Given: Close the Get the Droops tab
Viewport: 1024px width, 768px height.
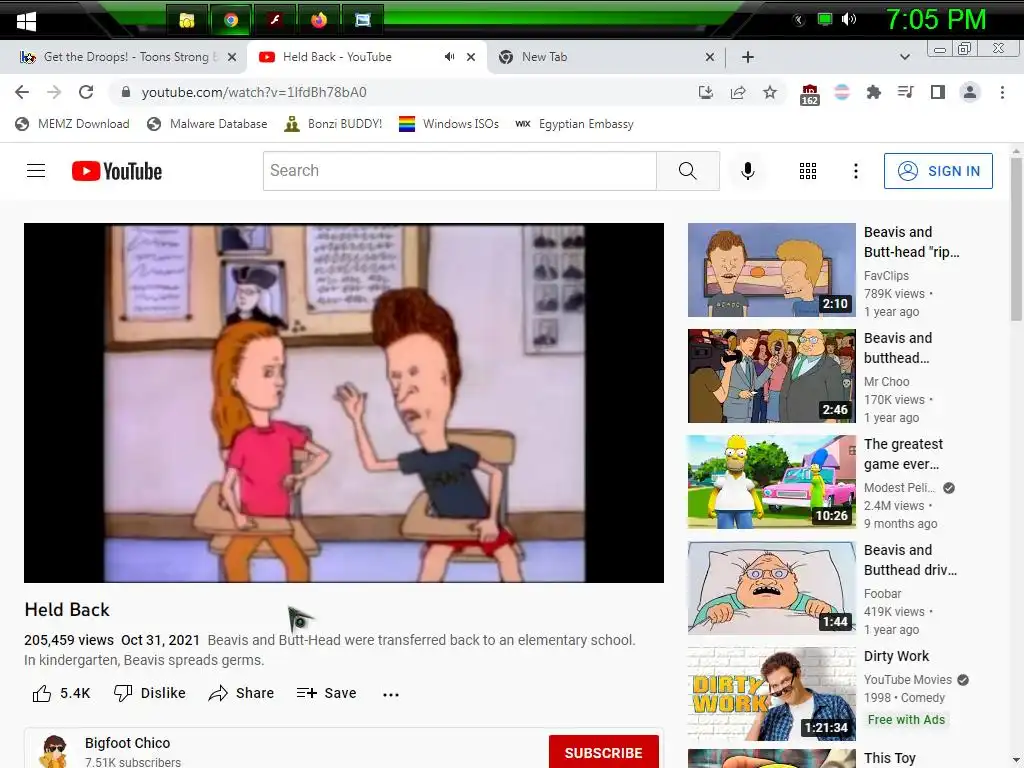Looking at the screenshot, I should pyautogui.click(x=232, y=57).
